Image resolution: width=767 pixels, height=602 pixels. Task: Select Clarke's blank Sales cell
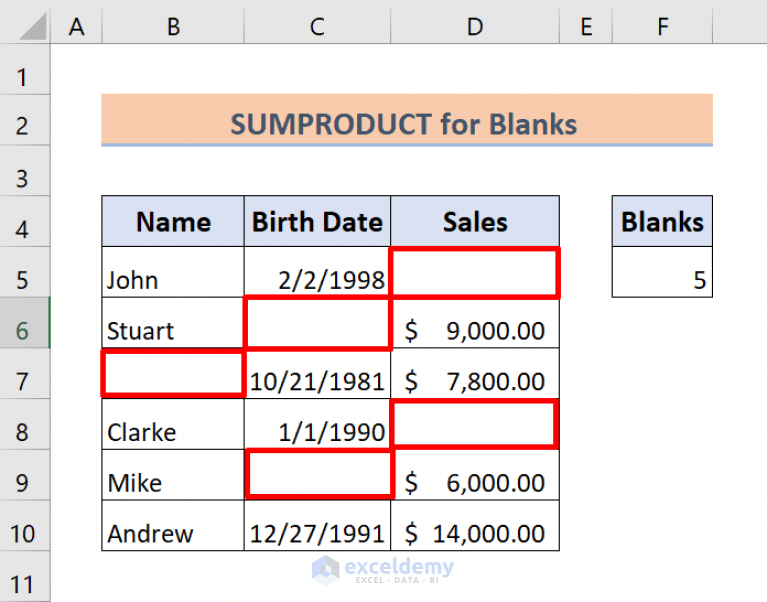(475, 424)
